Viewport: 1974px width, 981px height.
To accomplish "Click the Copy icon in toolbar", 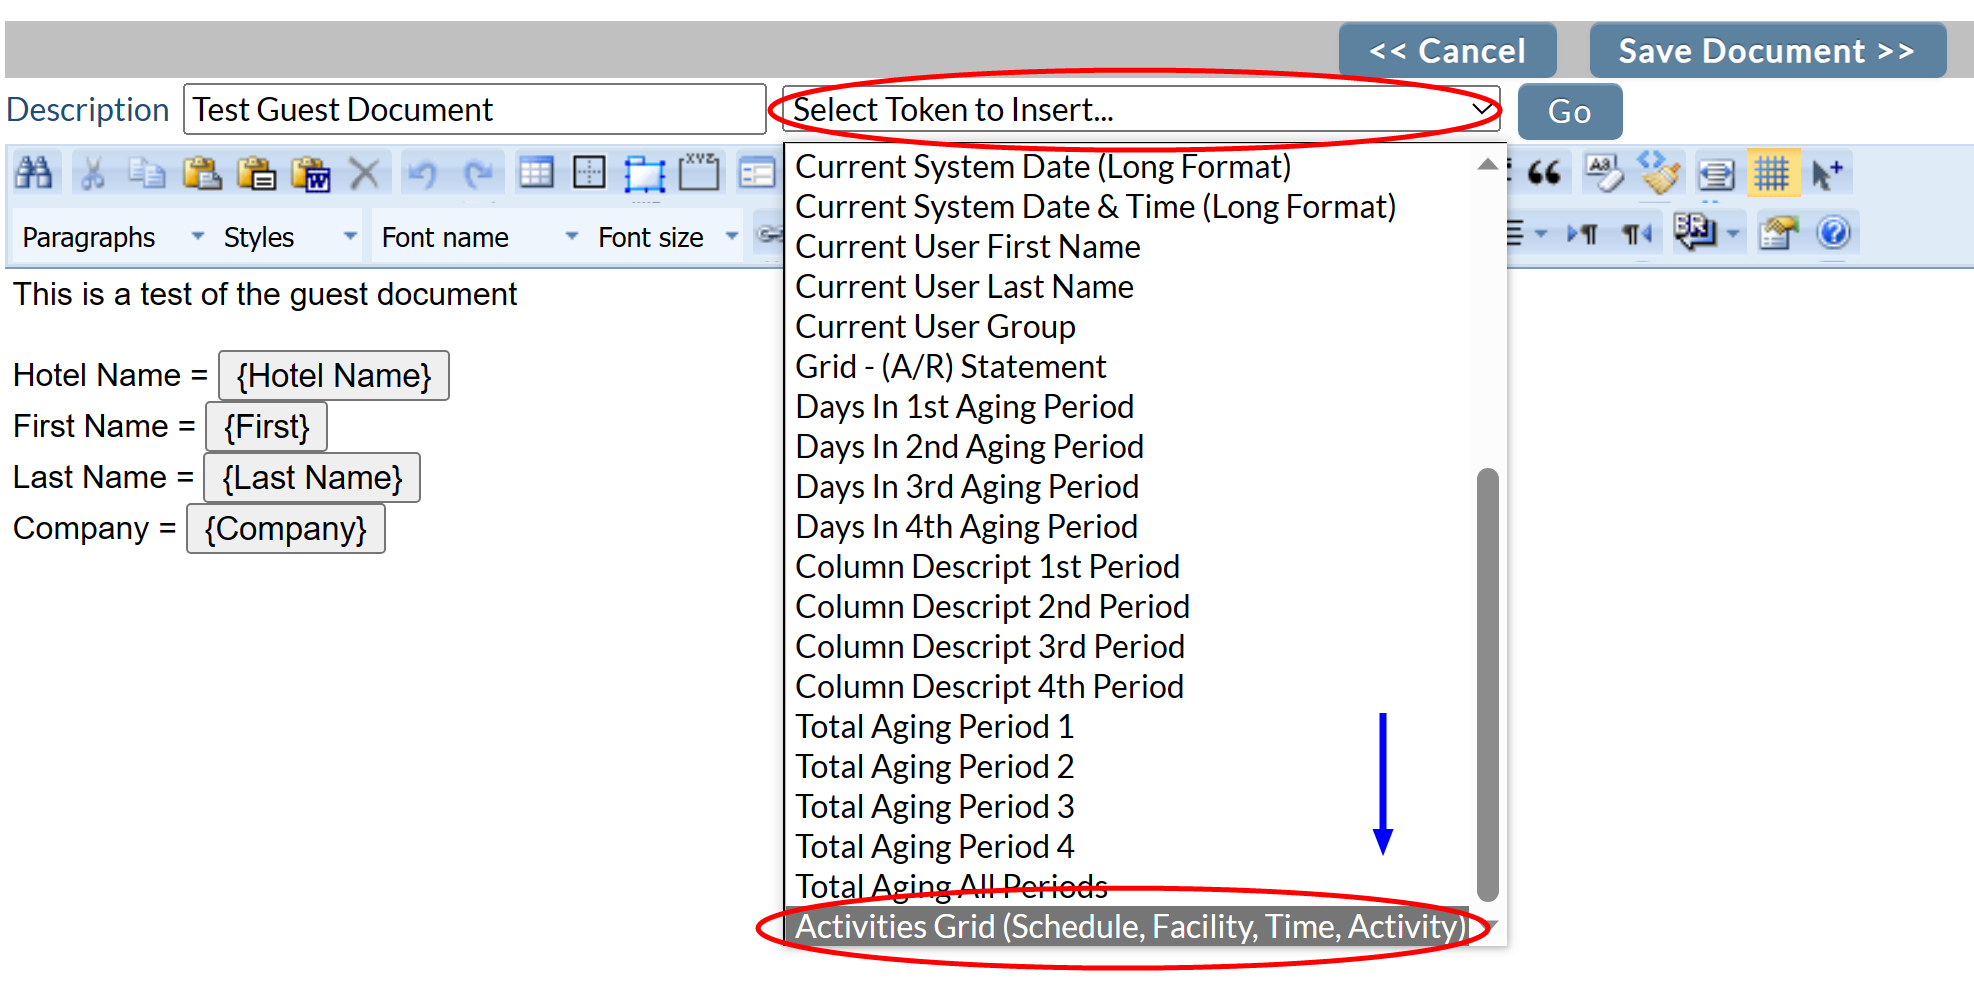I will point(148,174).
